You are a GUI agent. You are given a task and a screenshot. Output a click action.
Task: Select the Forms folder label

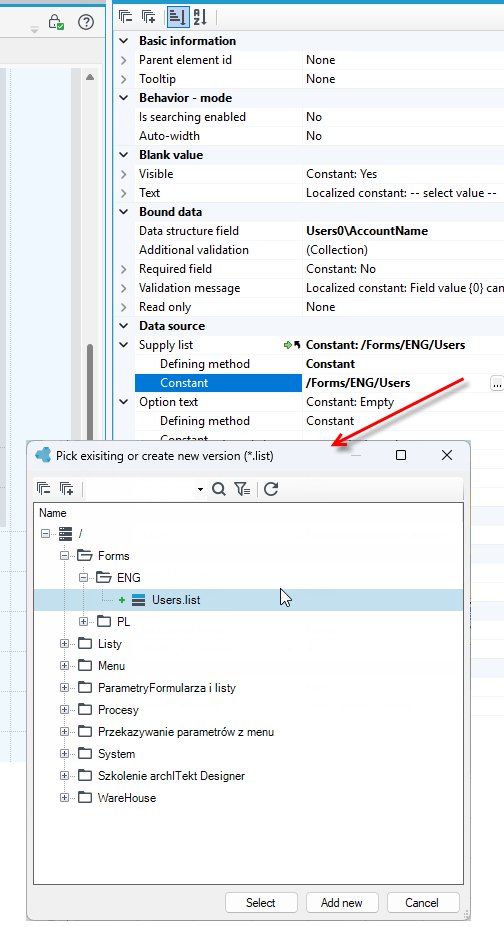click(x=113, y=556)
